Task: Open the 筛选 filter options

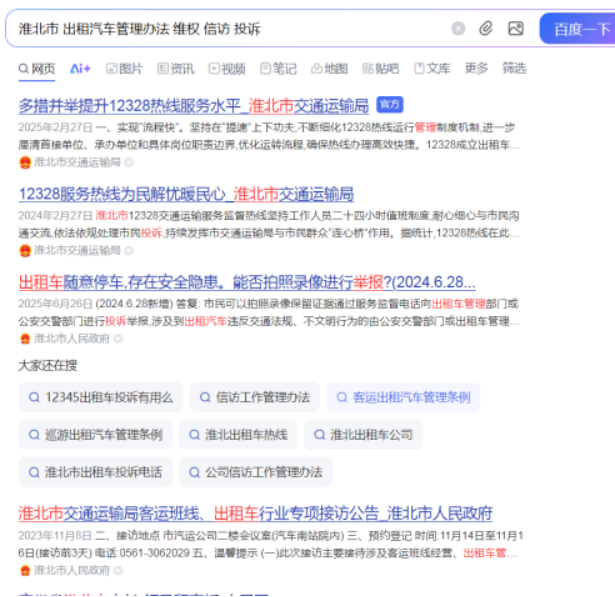Action: coord(514,68)
